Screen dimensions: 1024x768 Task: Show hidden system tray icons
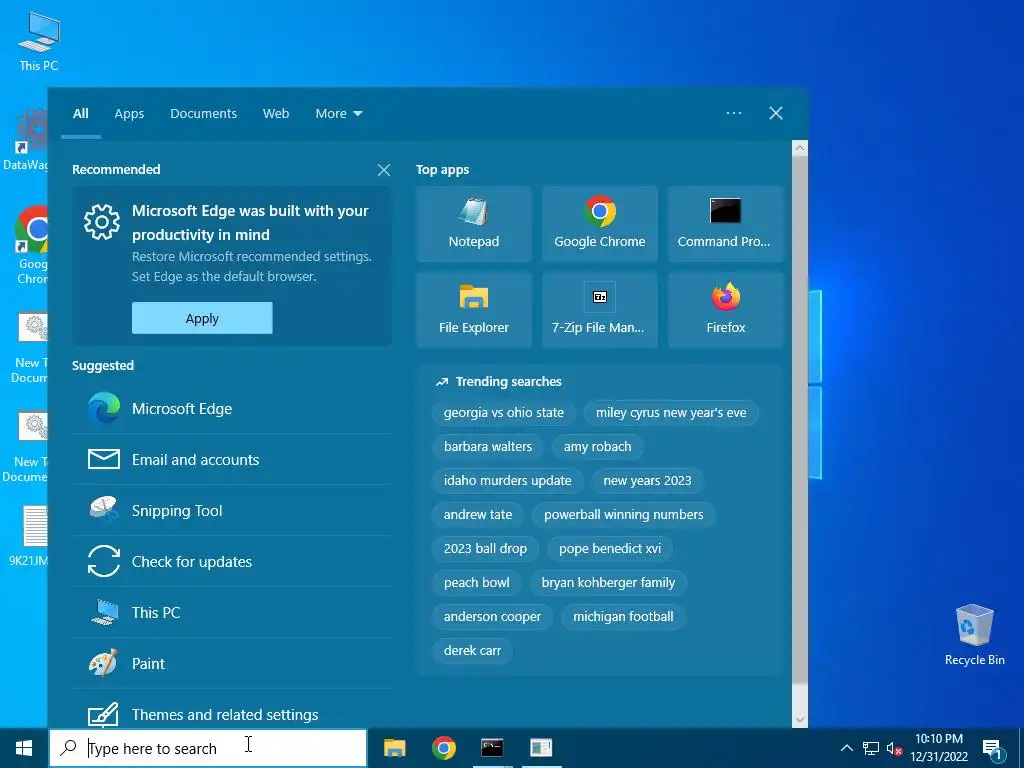846,748
